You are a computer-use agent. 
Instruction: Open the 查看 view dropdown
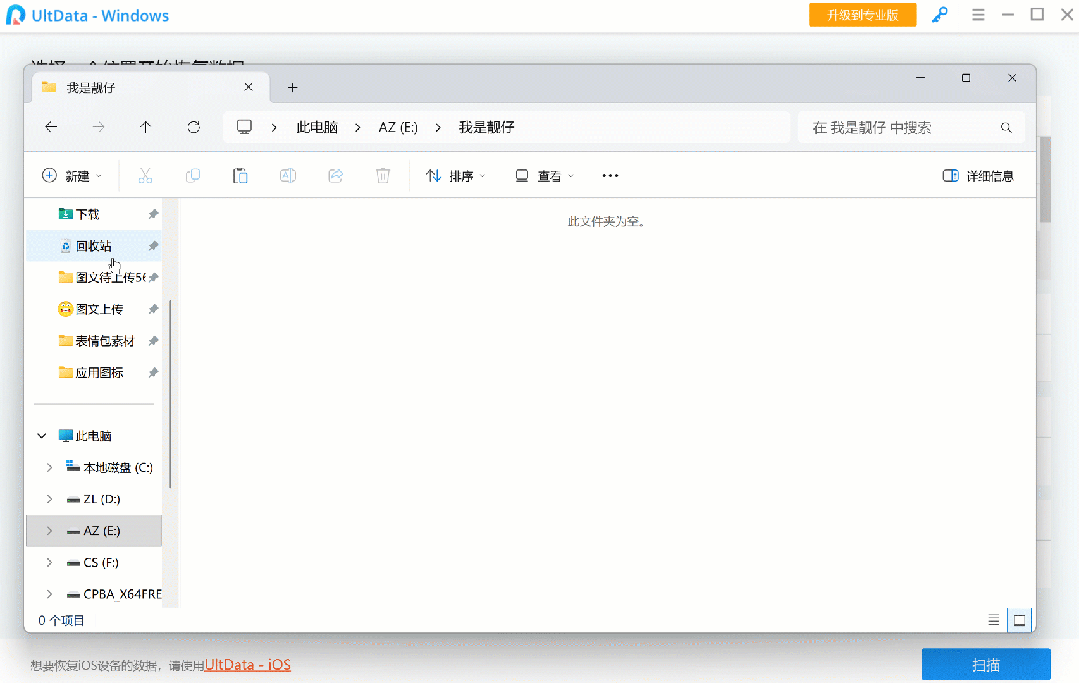point(544,176)
